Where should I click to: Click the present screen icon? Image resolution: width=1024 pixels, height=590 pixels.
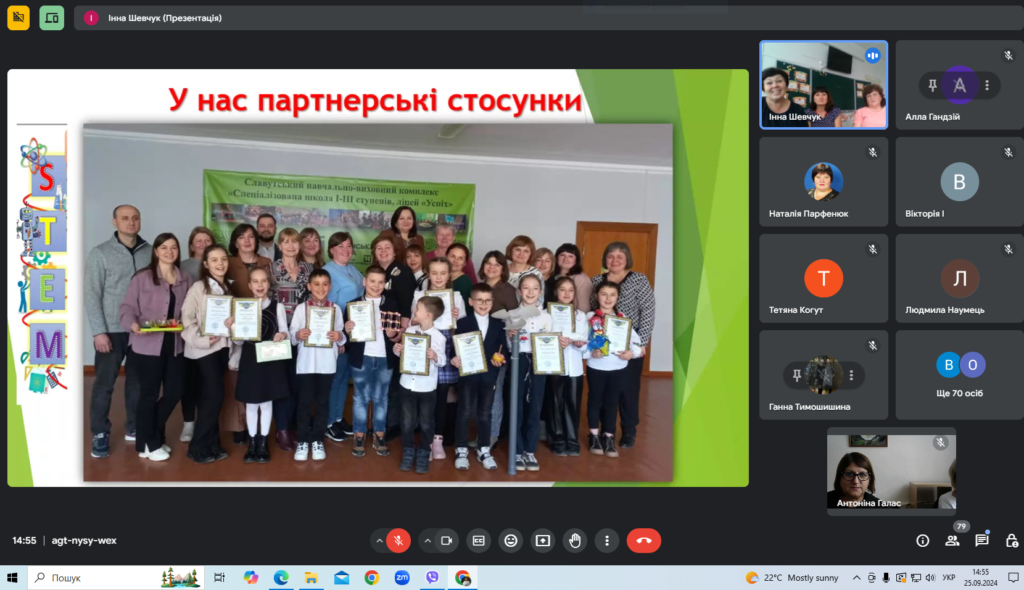543,540
